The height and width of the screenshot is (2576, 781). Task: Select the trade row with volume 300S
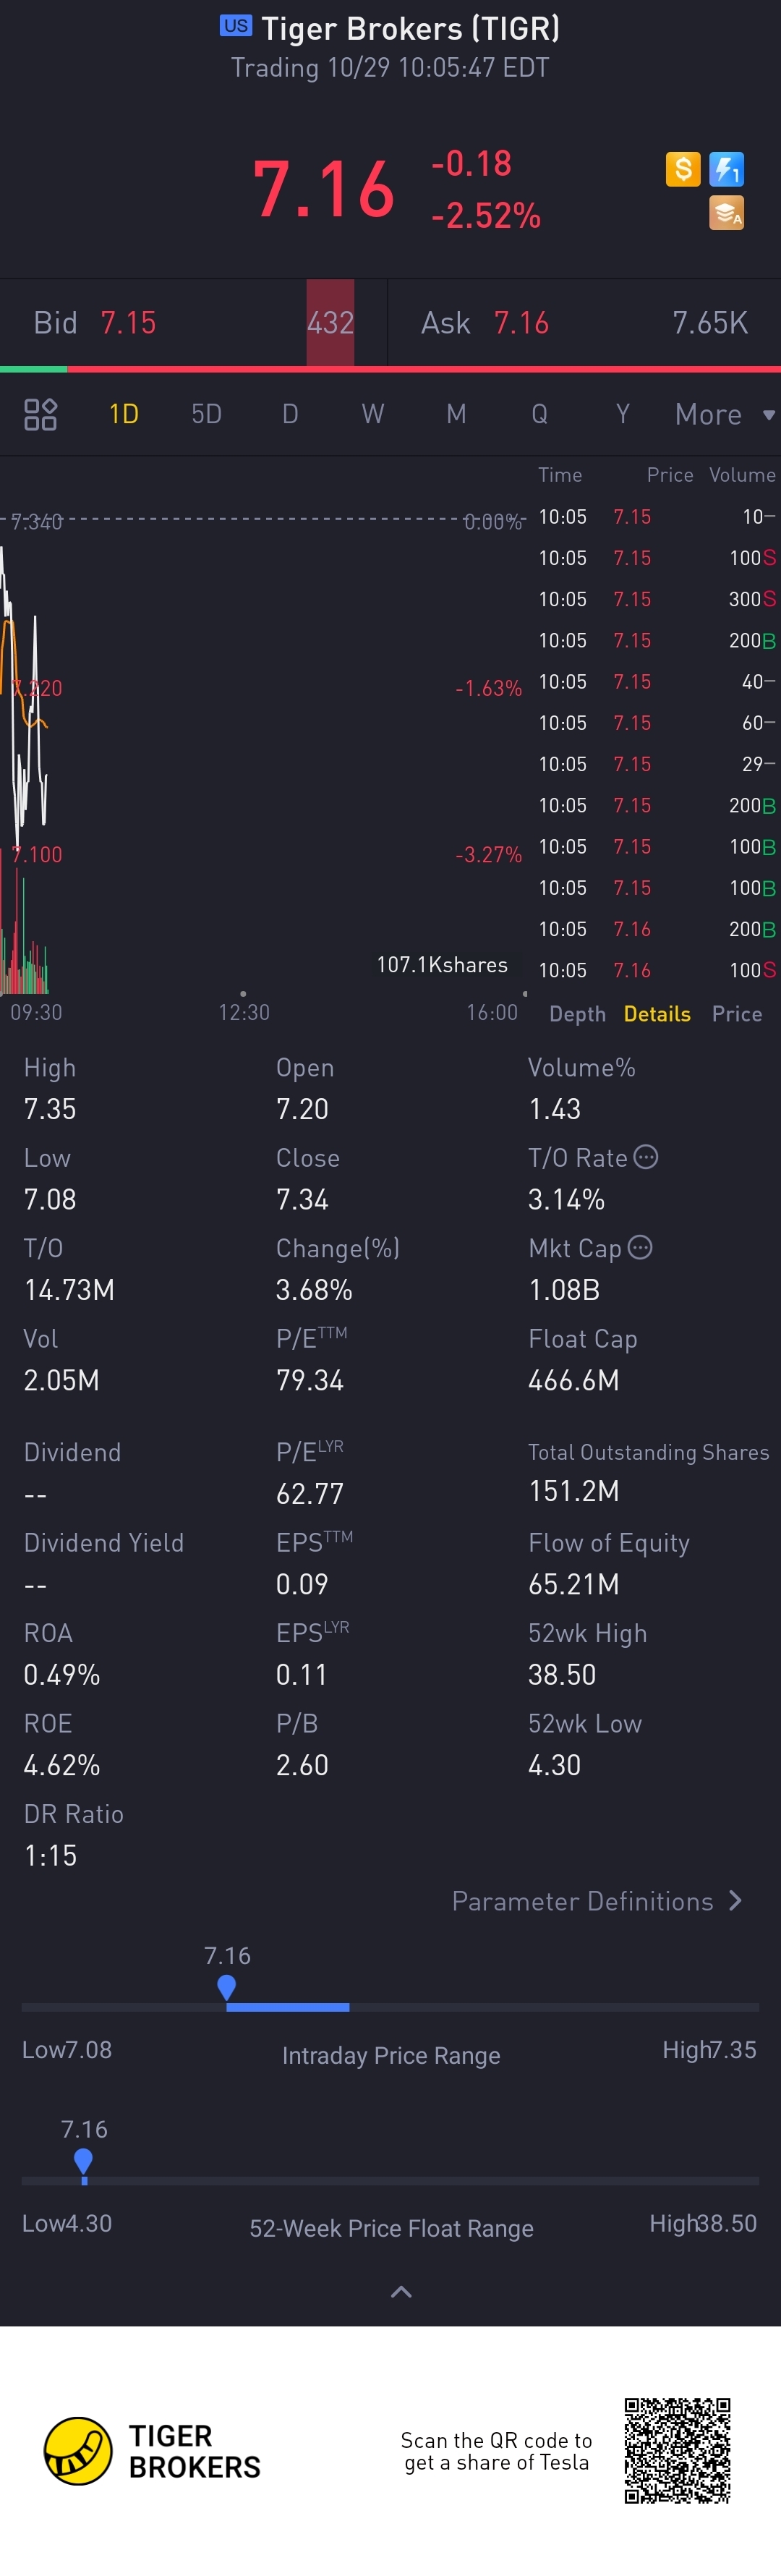[656, 599]
